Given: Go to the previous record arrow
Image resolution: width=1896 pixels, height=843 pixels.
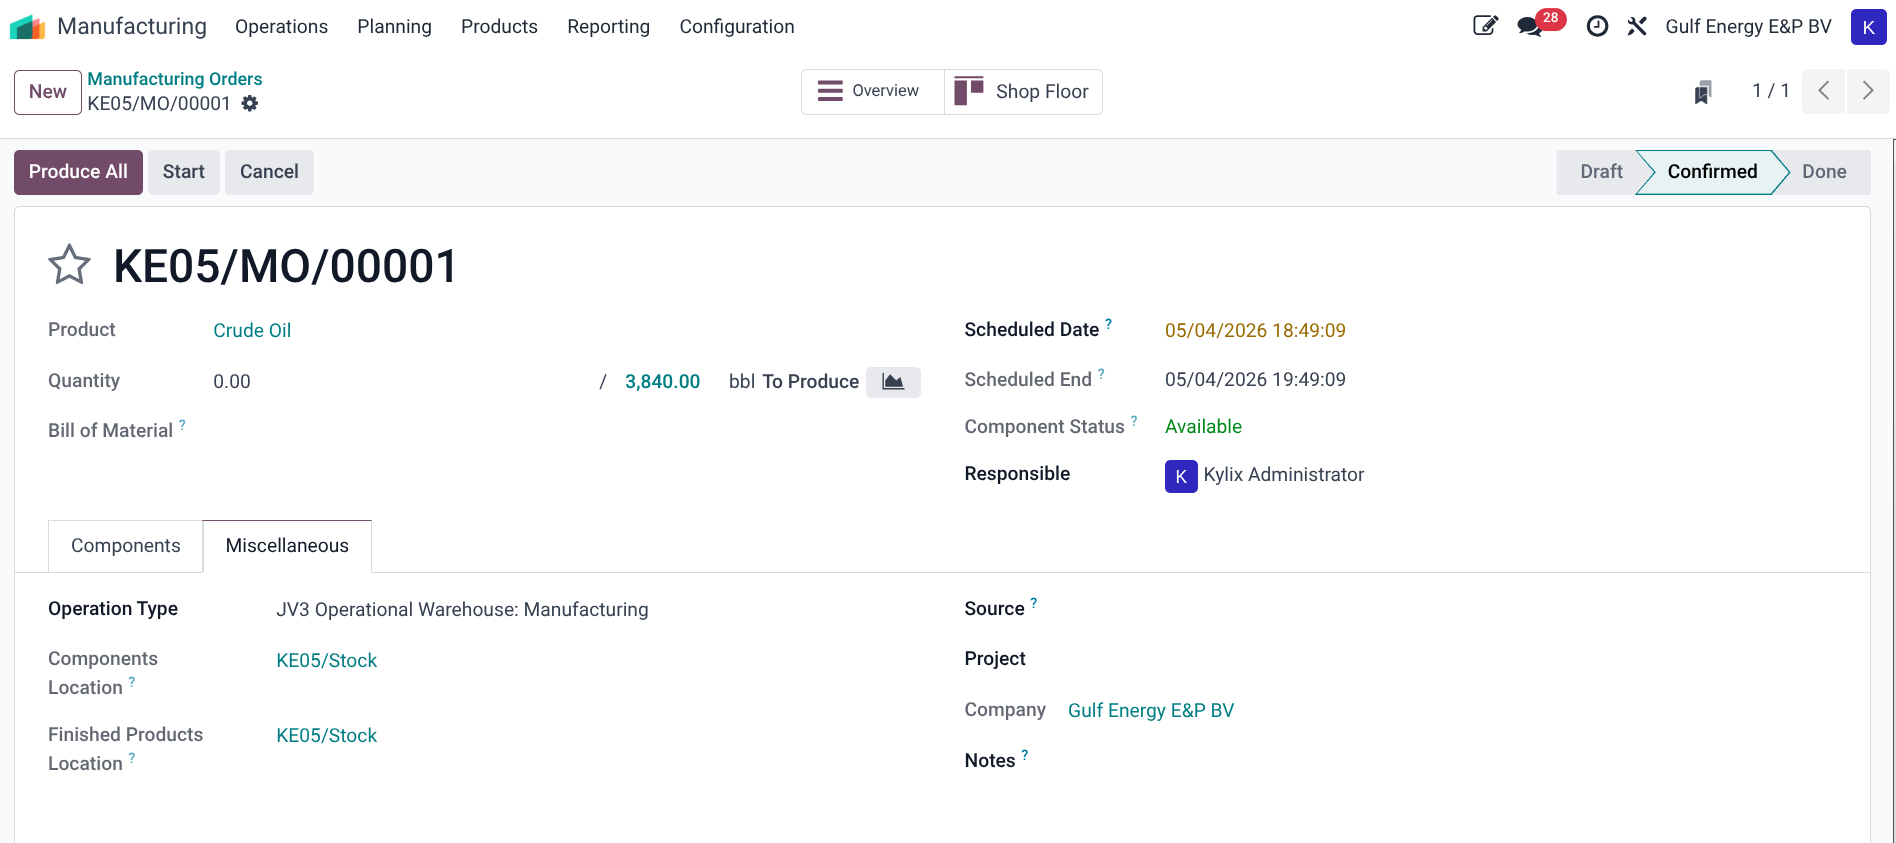Looking at the screenshot, I should pos(1824,91).
